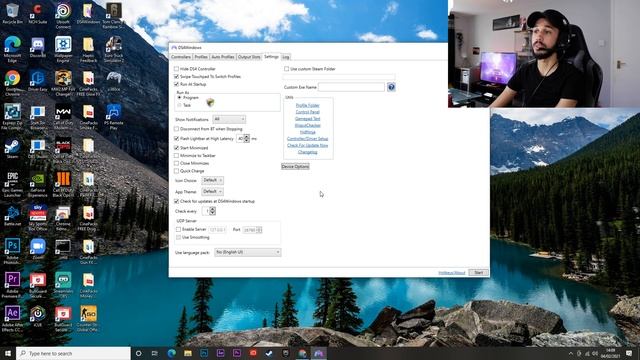Open Show Notifications dropdown
The image size is (640, 360).
pyautogui.click(x=229, y=119)
